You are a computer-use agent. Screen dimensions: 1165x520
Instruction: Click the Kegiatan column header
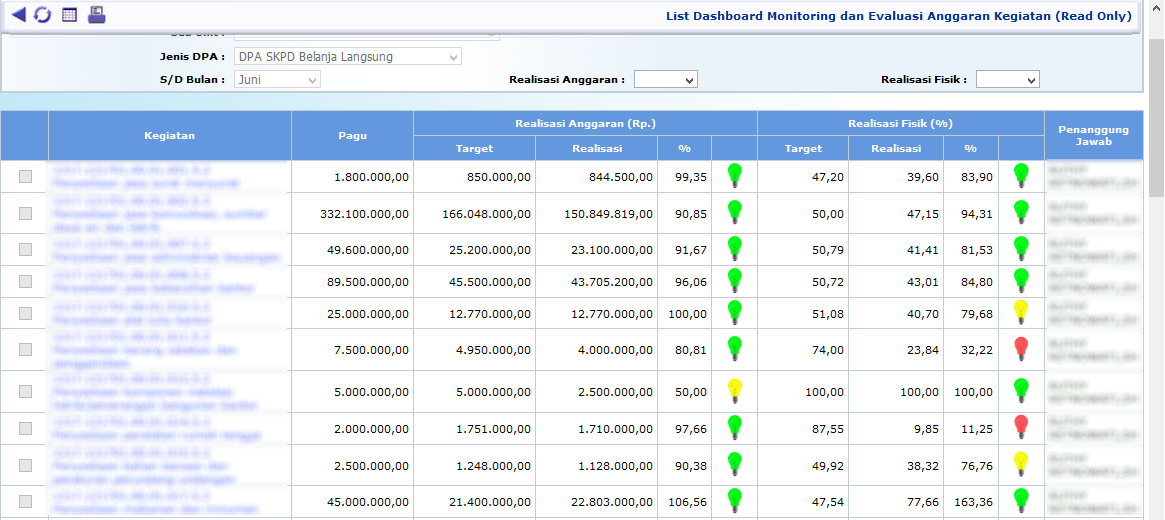tap(169, 135)
